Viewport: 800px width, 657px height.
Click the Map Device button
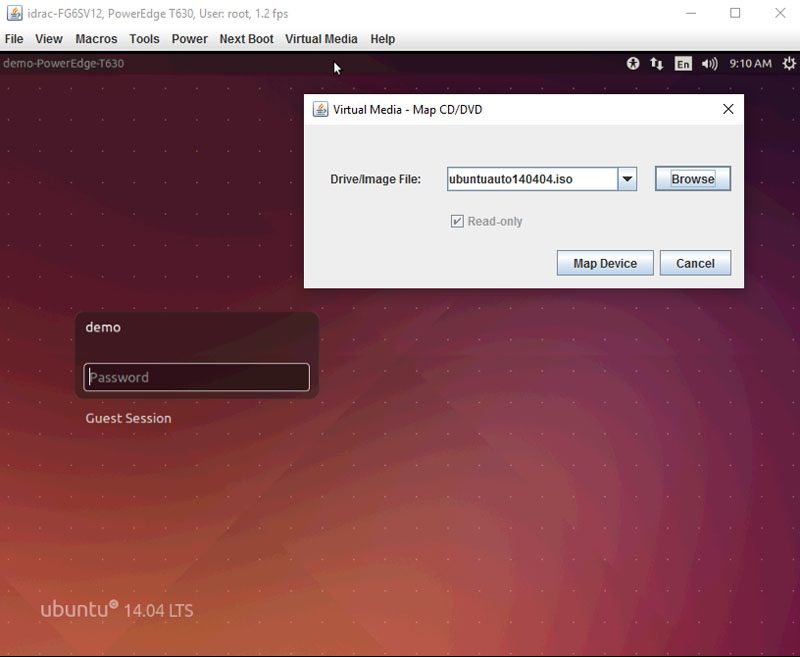pyautogui.click(x=605, y=263)
